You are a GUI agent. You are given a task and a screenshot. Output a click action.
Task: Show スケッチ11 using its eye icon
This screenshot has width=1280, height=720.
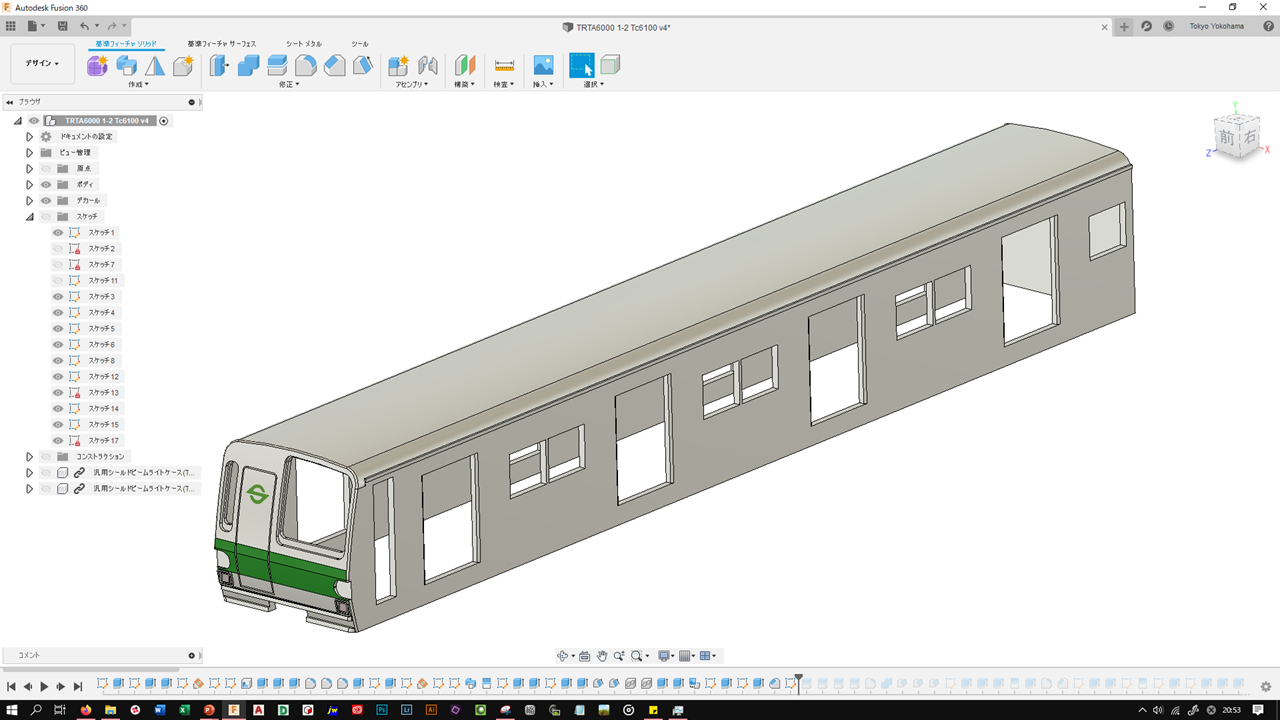click(58, 281)
